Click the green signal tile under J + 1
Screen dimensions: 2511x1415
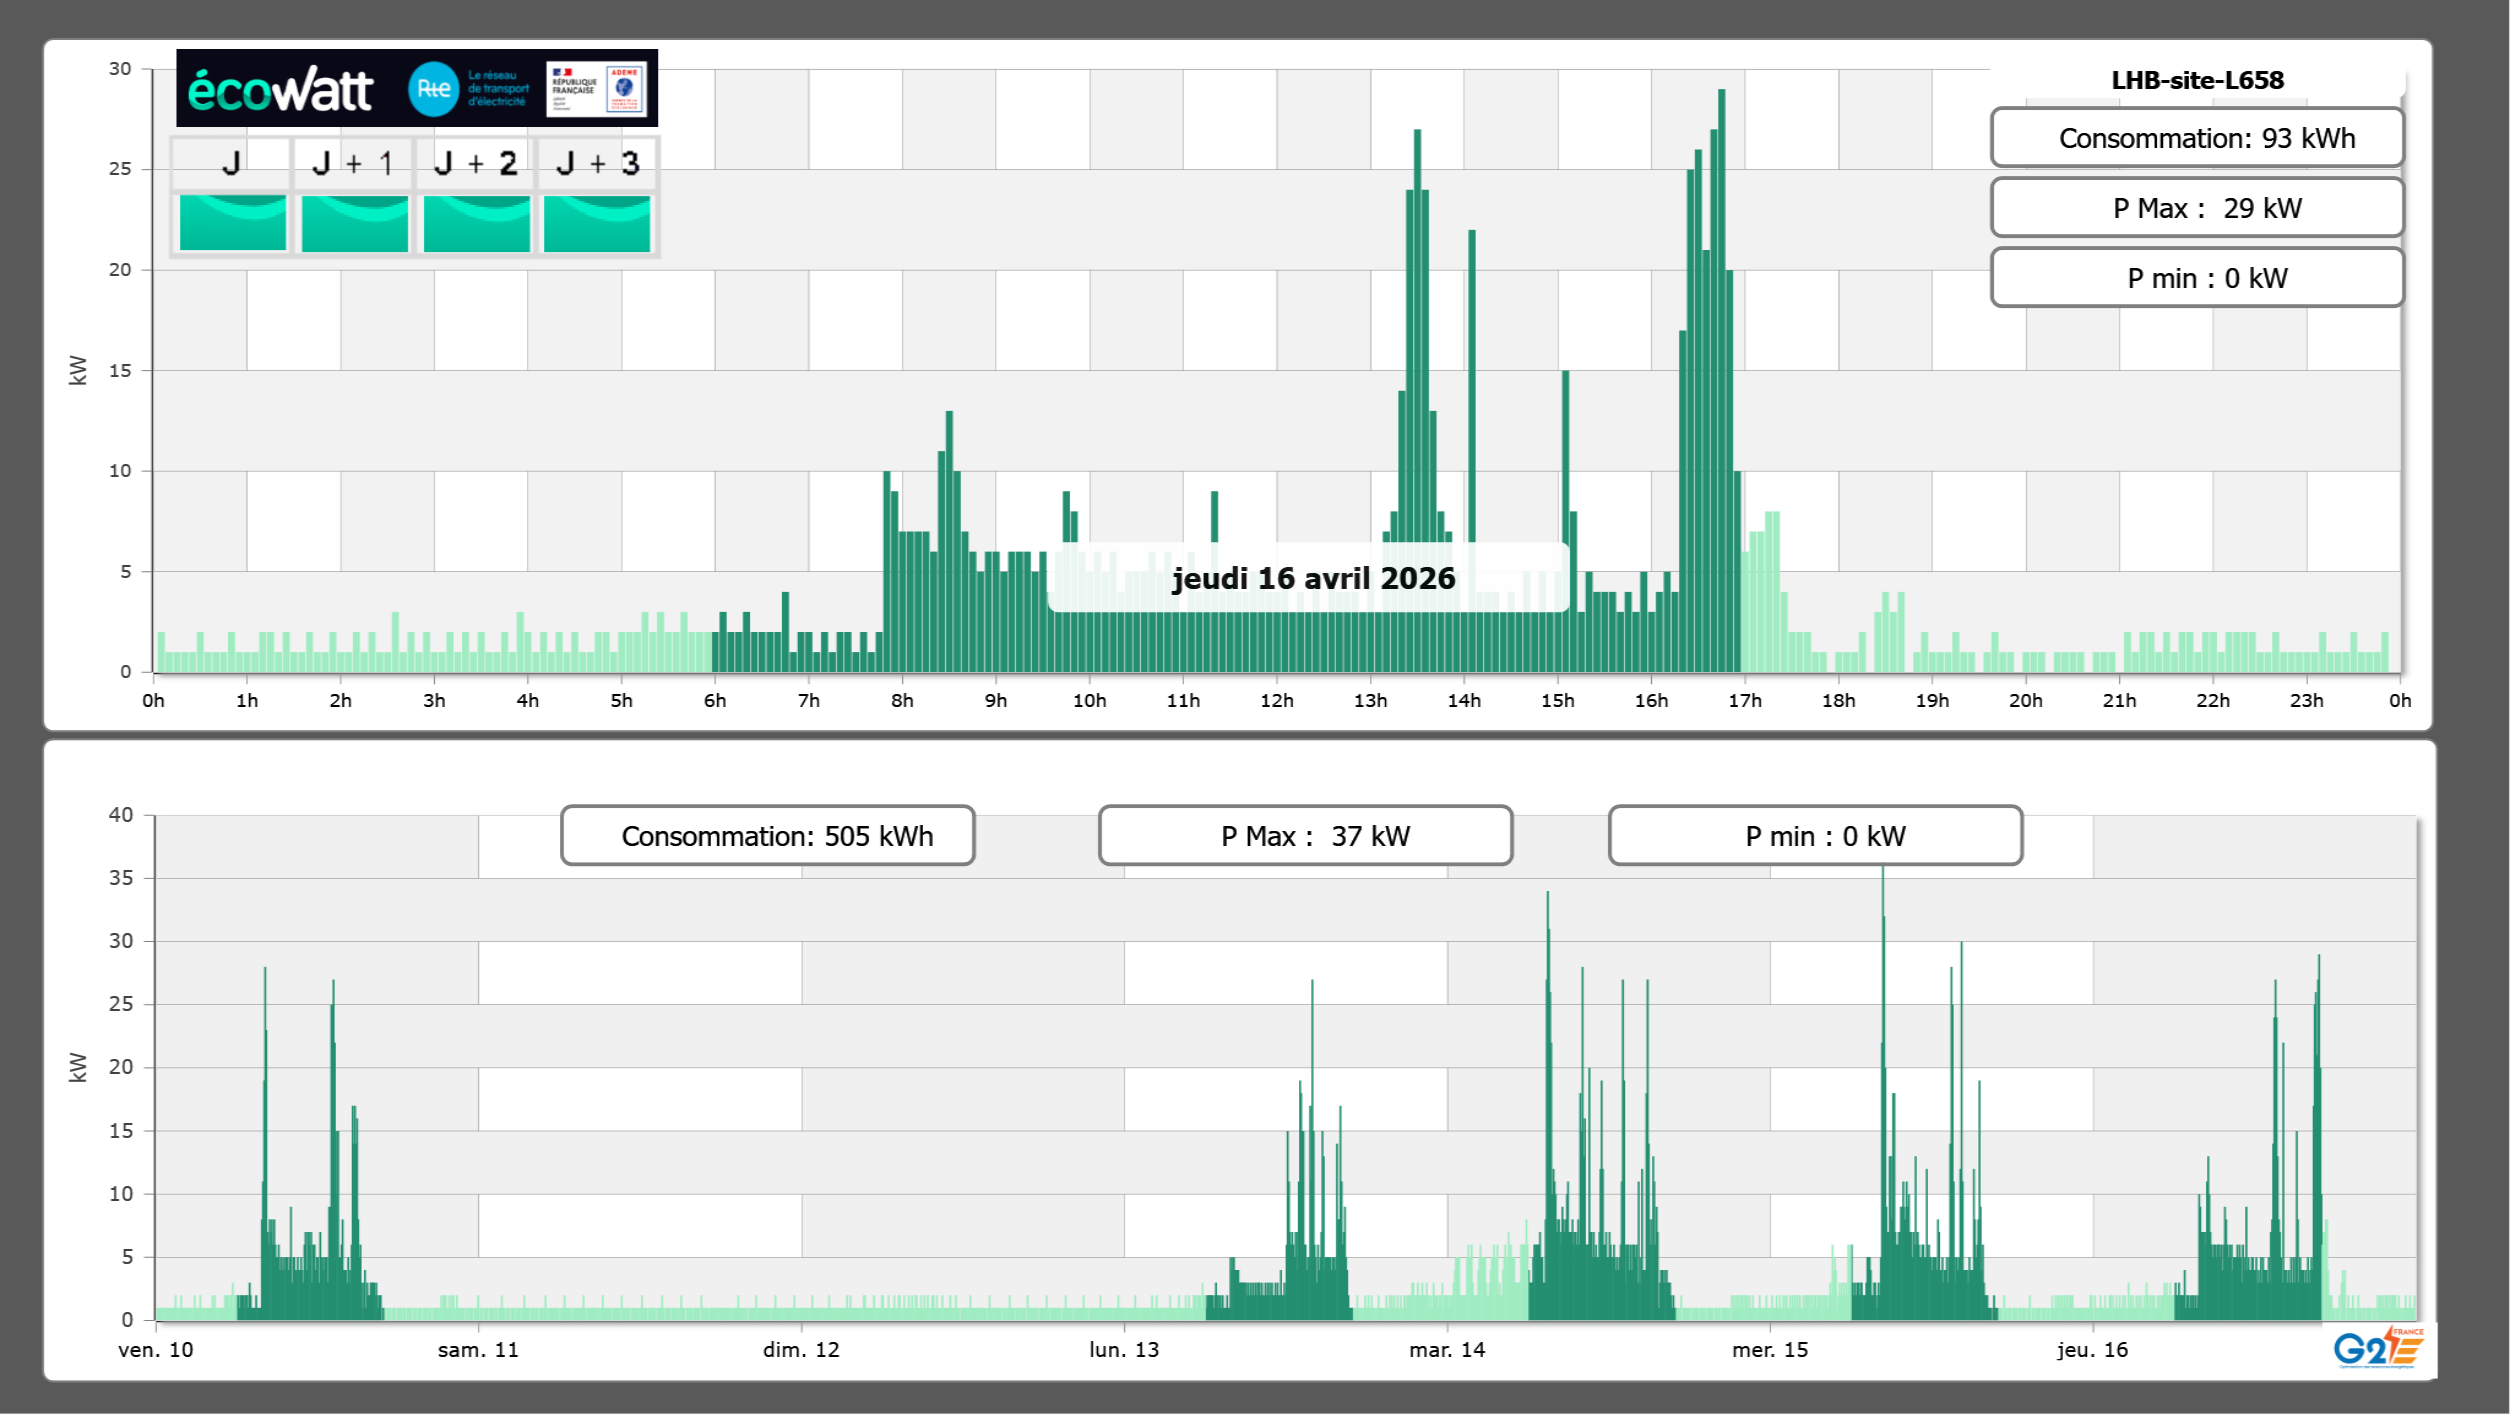coord(354,223)
